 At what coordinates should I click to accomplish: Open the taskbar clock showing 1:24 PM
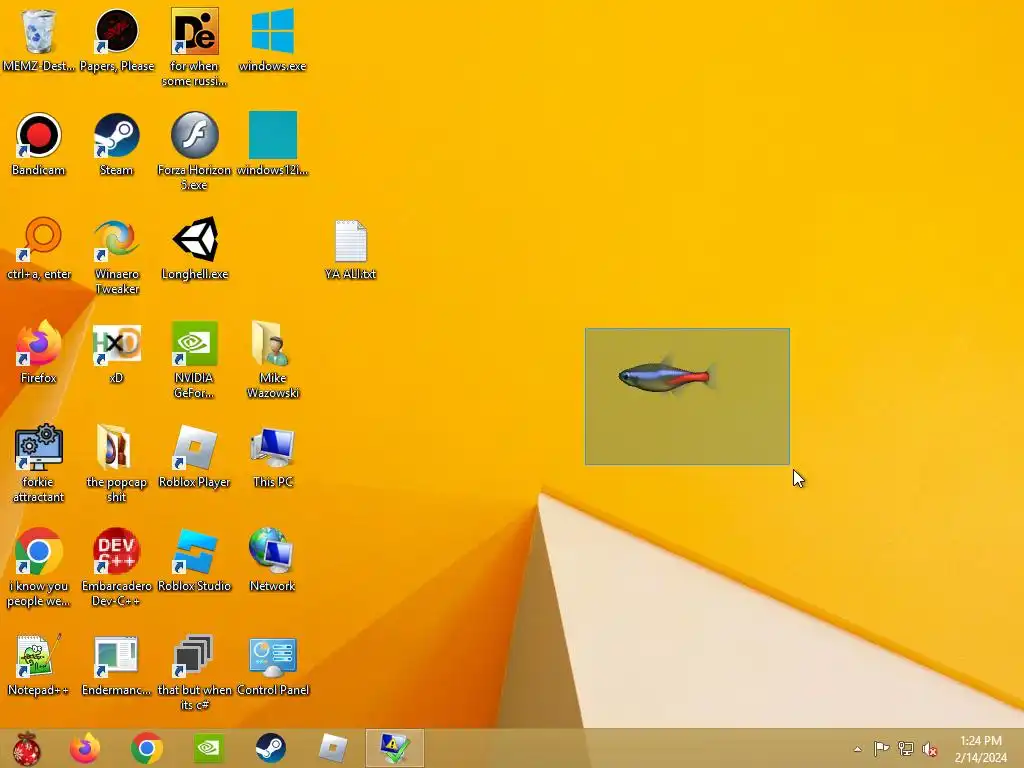coord(980,749)
